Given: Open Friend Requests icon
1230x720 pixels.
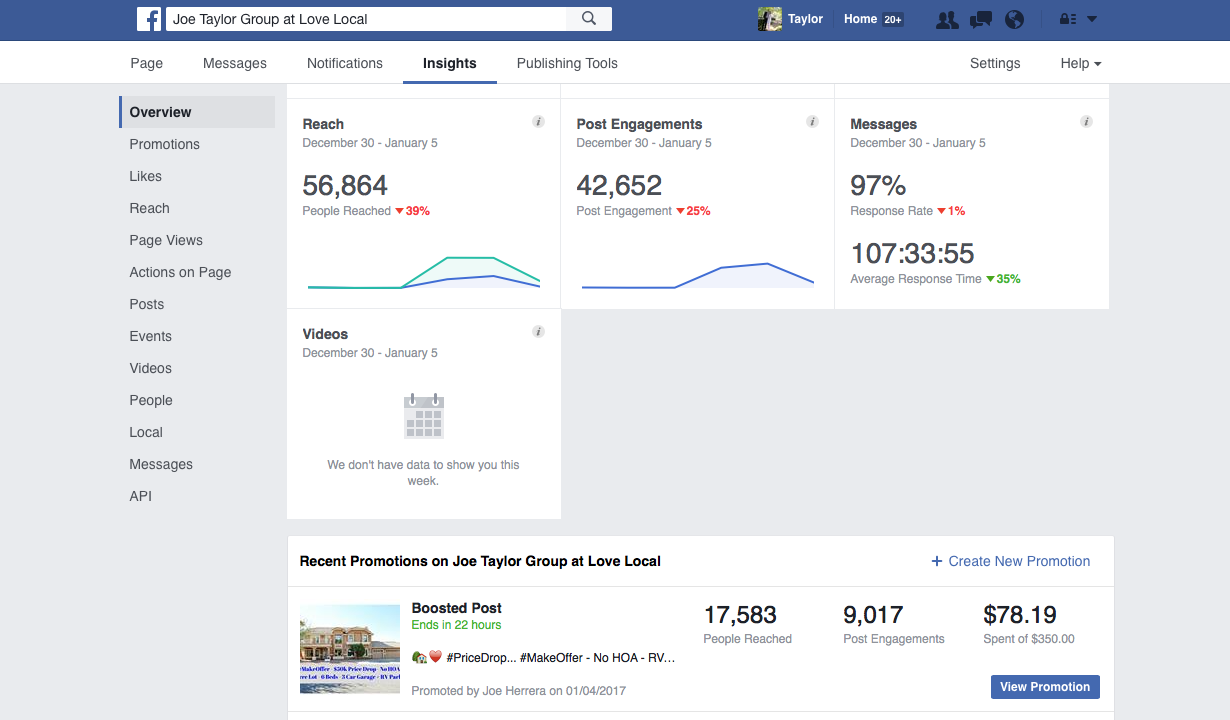Looking at the screenshot, I should pyautogui.click(x=947, y=19).
